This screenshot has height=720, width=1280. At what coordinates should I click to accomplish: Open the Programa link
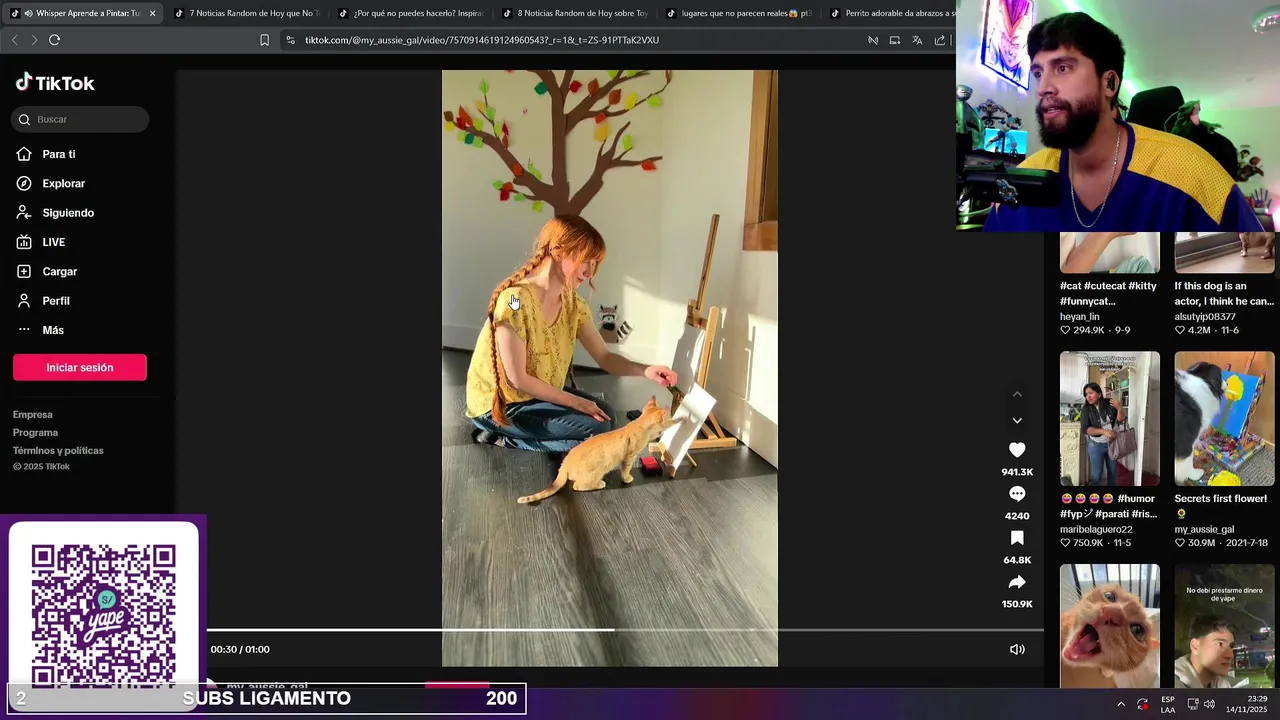36,432
